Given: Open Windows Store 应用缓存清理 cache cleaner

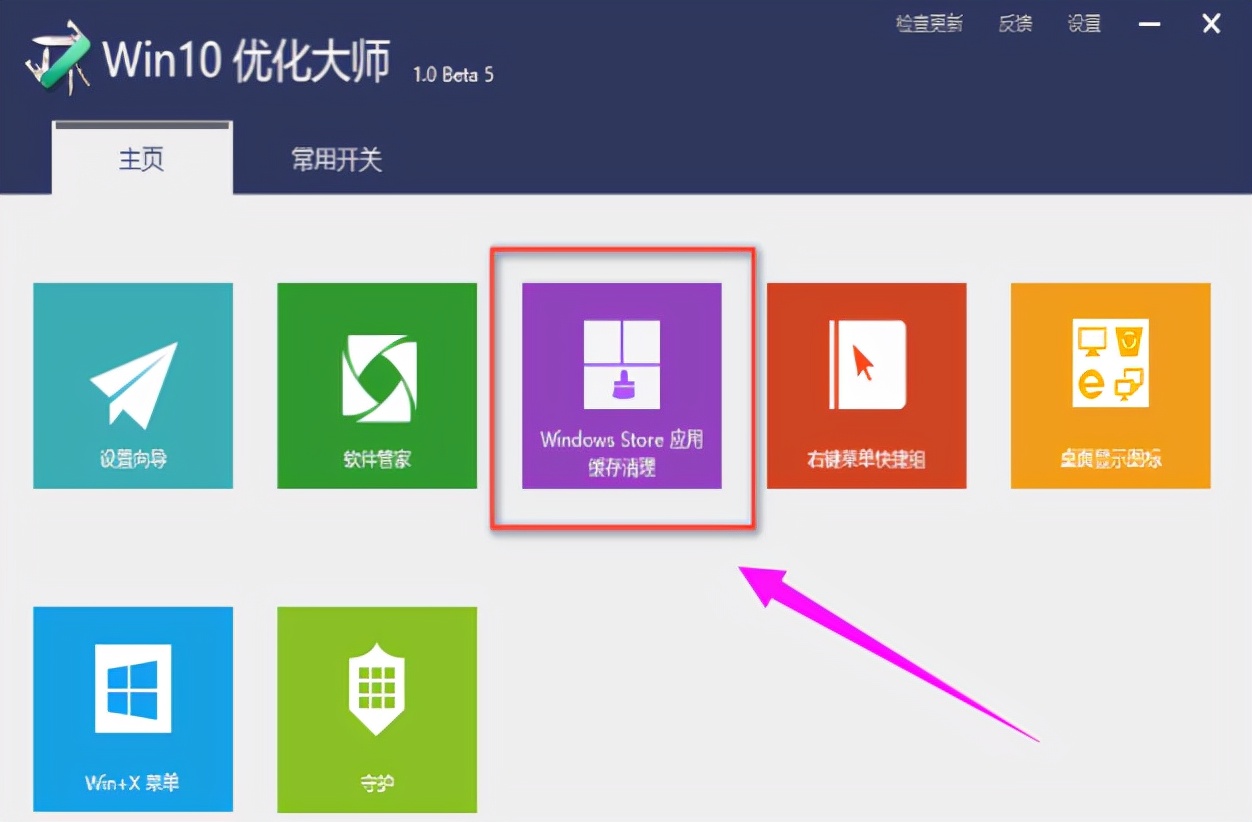Looking at the screenshot, I should [x=622, y=385].
